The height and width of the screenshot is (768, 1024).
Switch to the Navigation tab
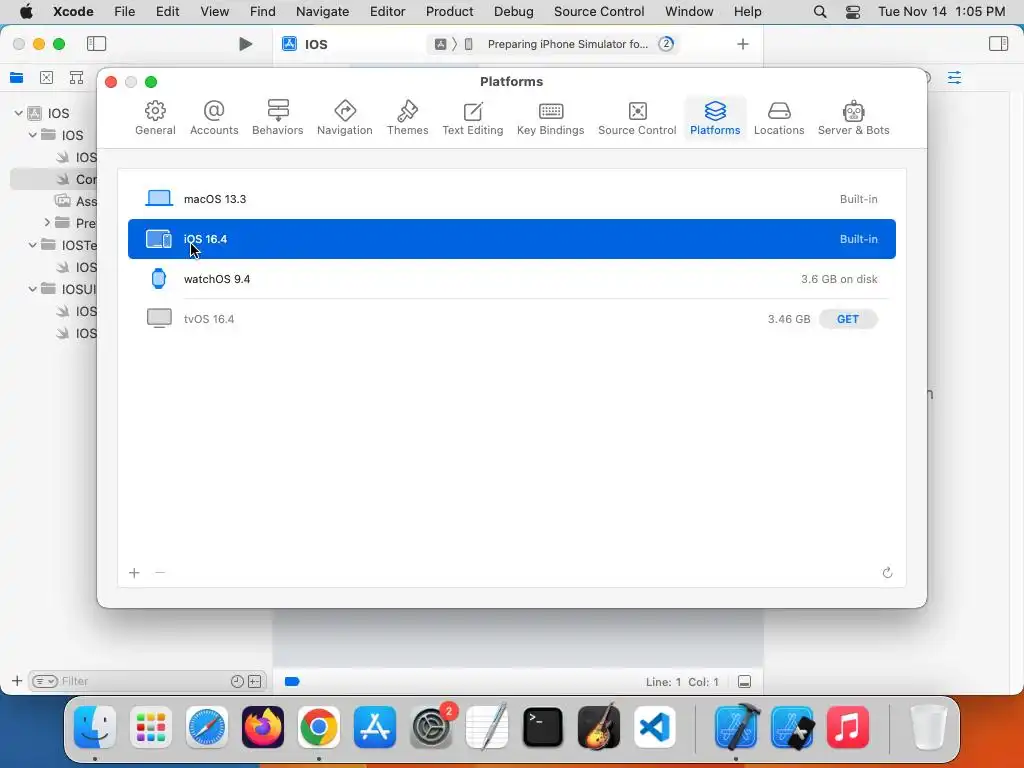[x=344, y=118]
